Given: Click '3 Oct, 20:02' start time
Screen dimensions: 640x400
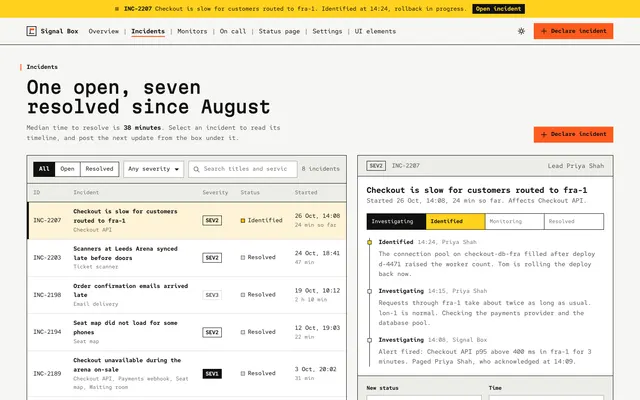Looking at the screenshot, I should coord(316,369).
